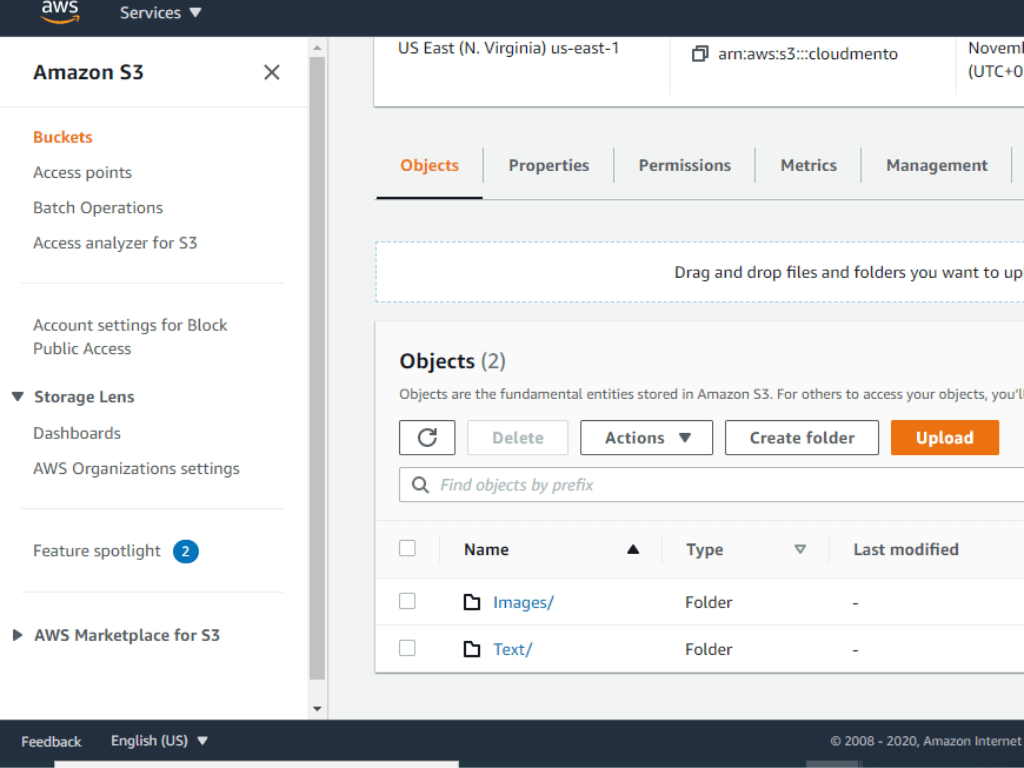
Task: Click the Text/ folder icon
Action: 472,648
